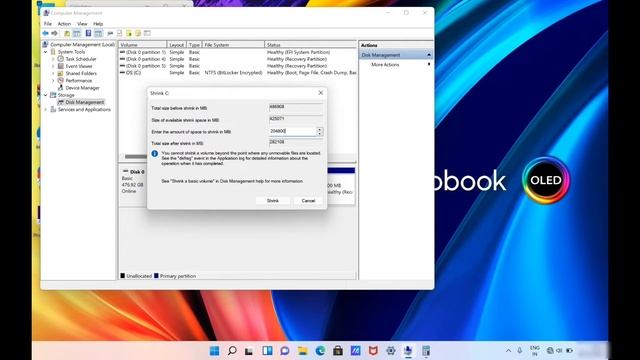Open the Settings gear on taskbar
The width and height of the screenshot is (640, 360).
point(391,351)
